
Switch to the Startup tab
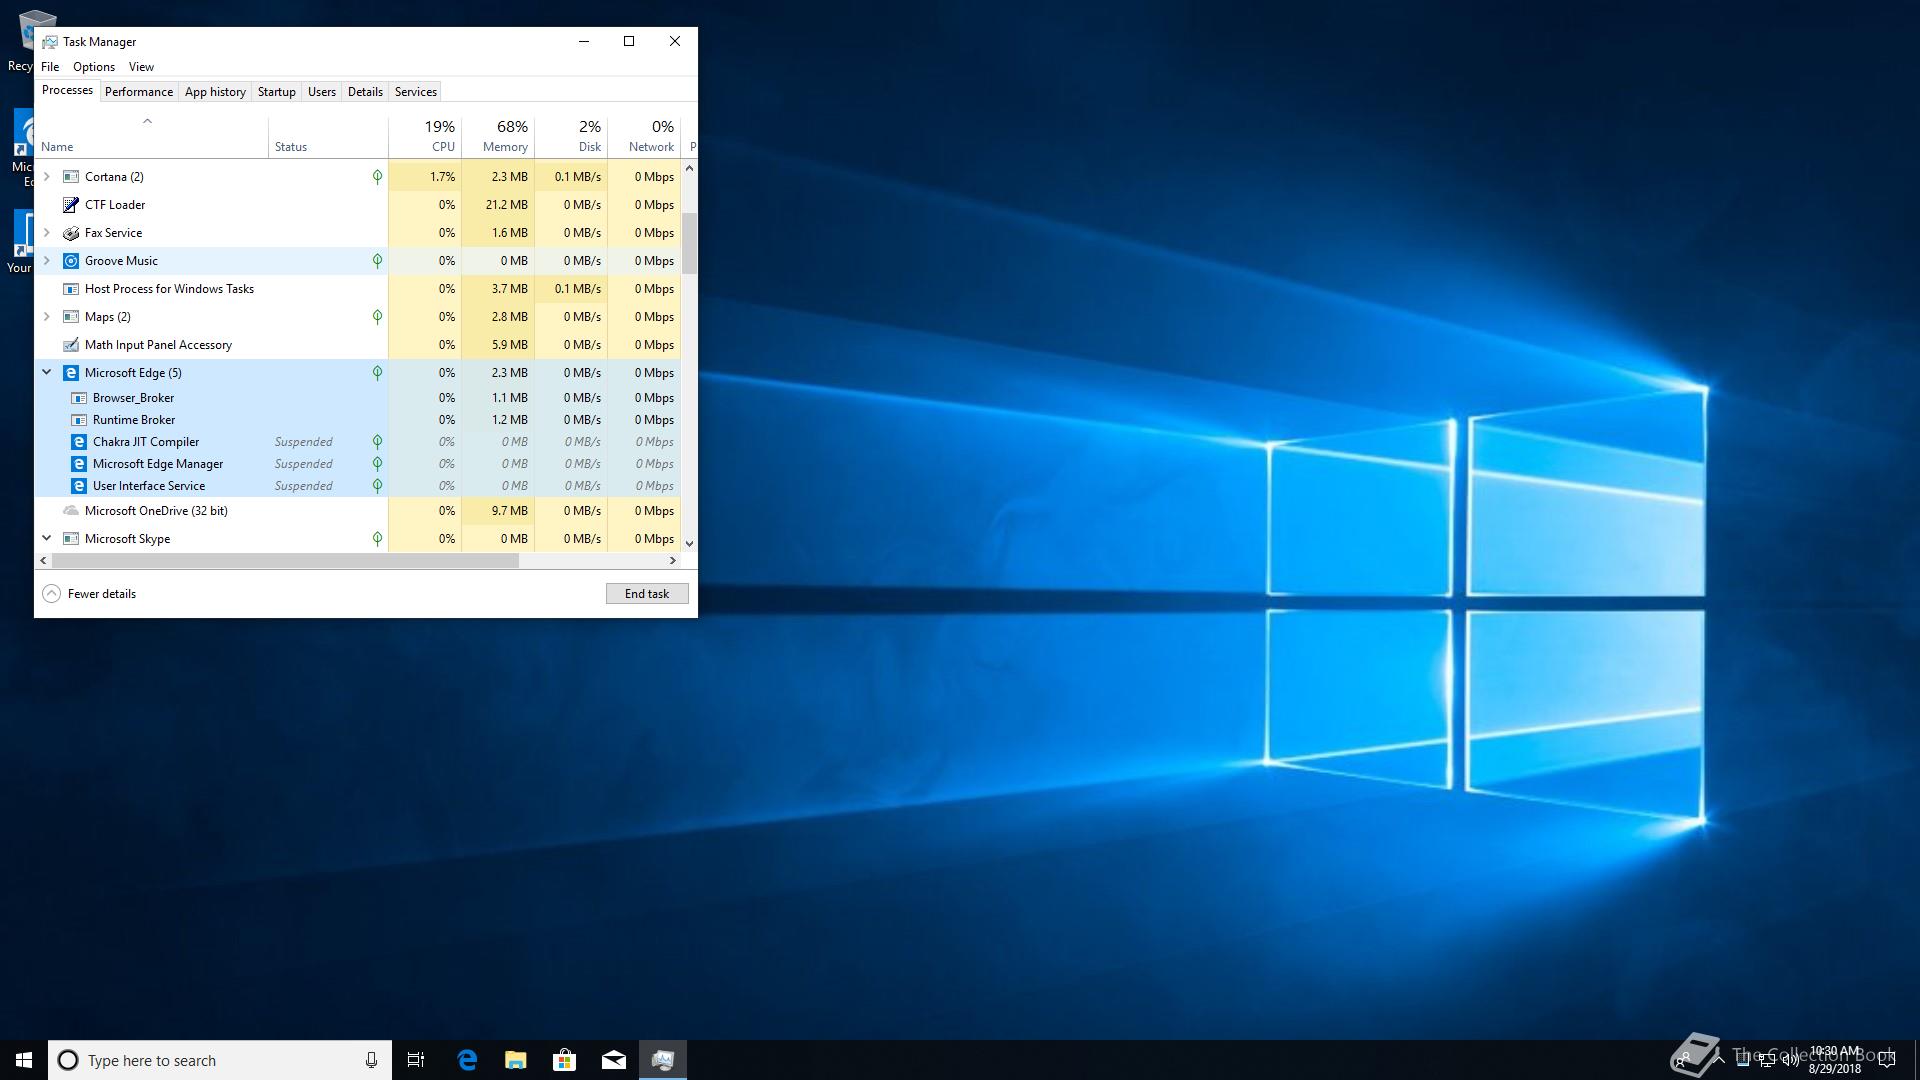click(x=277, y=92)
